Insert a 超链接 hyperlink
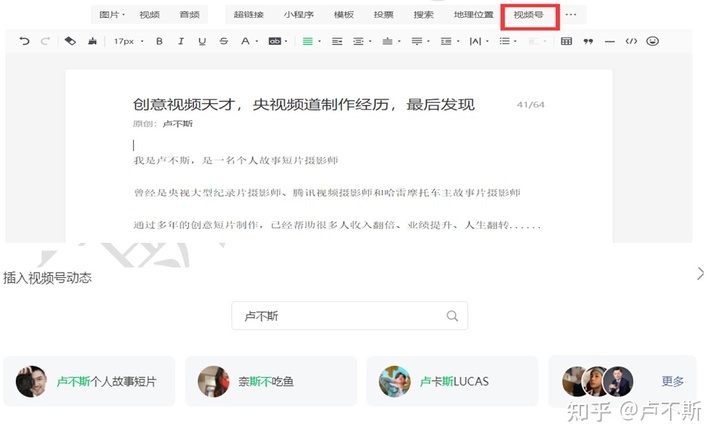This screenshot has width=720, height=440. coord(248,15)
